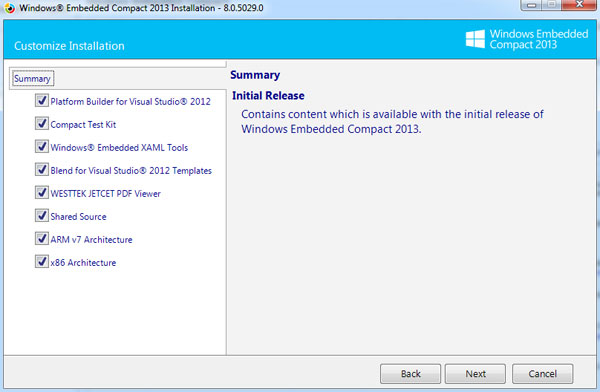Uncheck the Shared Source checkbox

point(42,216)
